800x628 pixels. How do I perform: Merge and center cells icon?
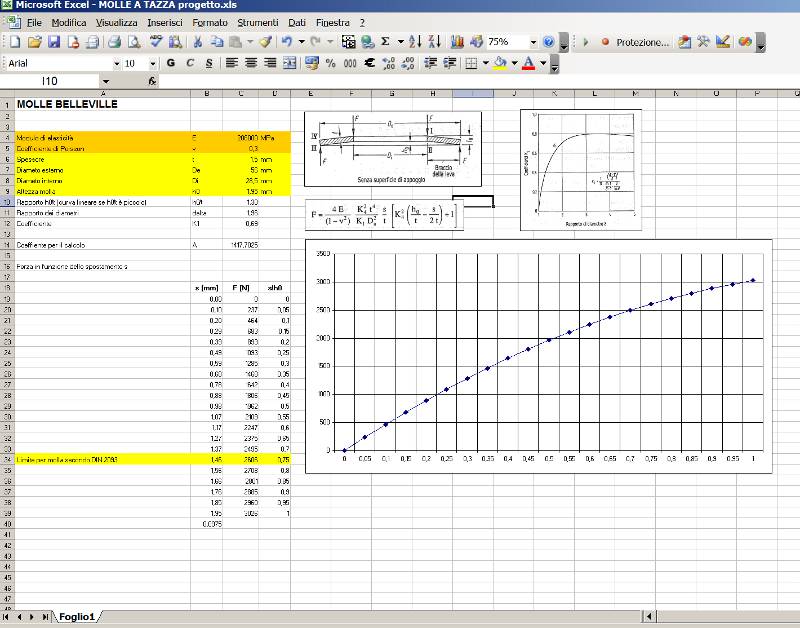(x=289, y=63)
